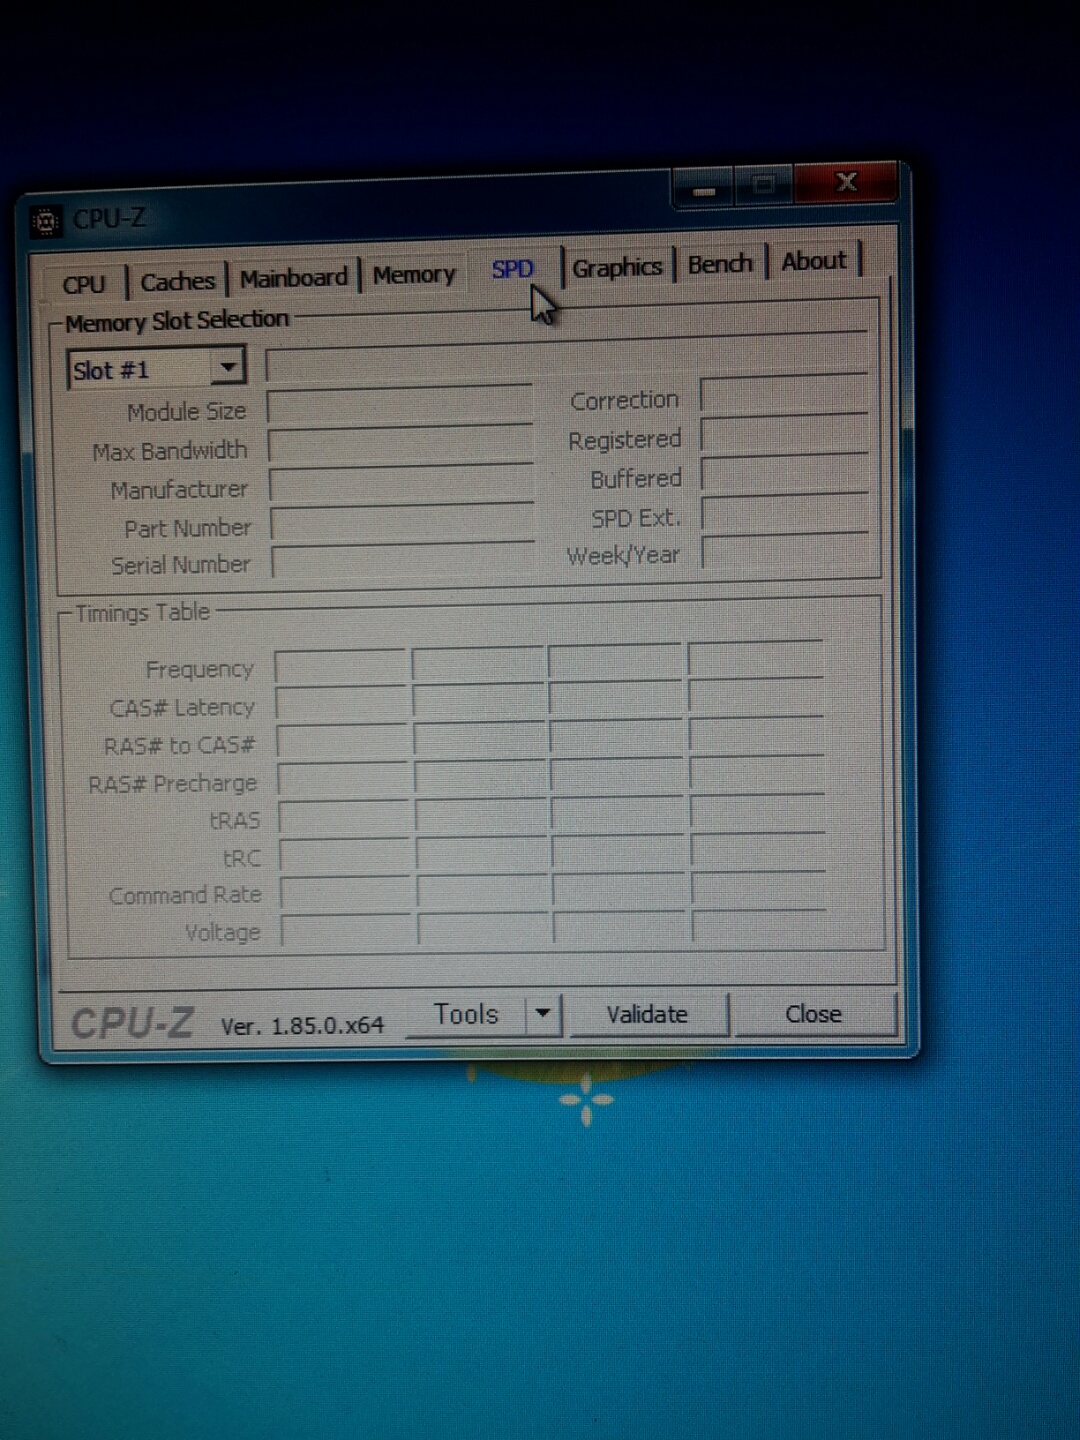Minimize the CPU-Z window
1080x1440 pixels.
(x=704, y=190)
